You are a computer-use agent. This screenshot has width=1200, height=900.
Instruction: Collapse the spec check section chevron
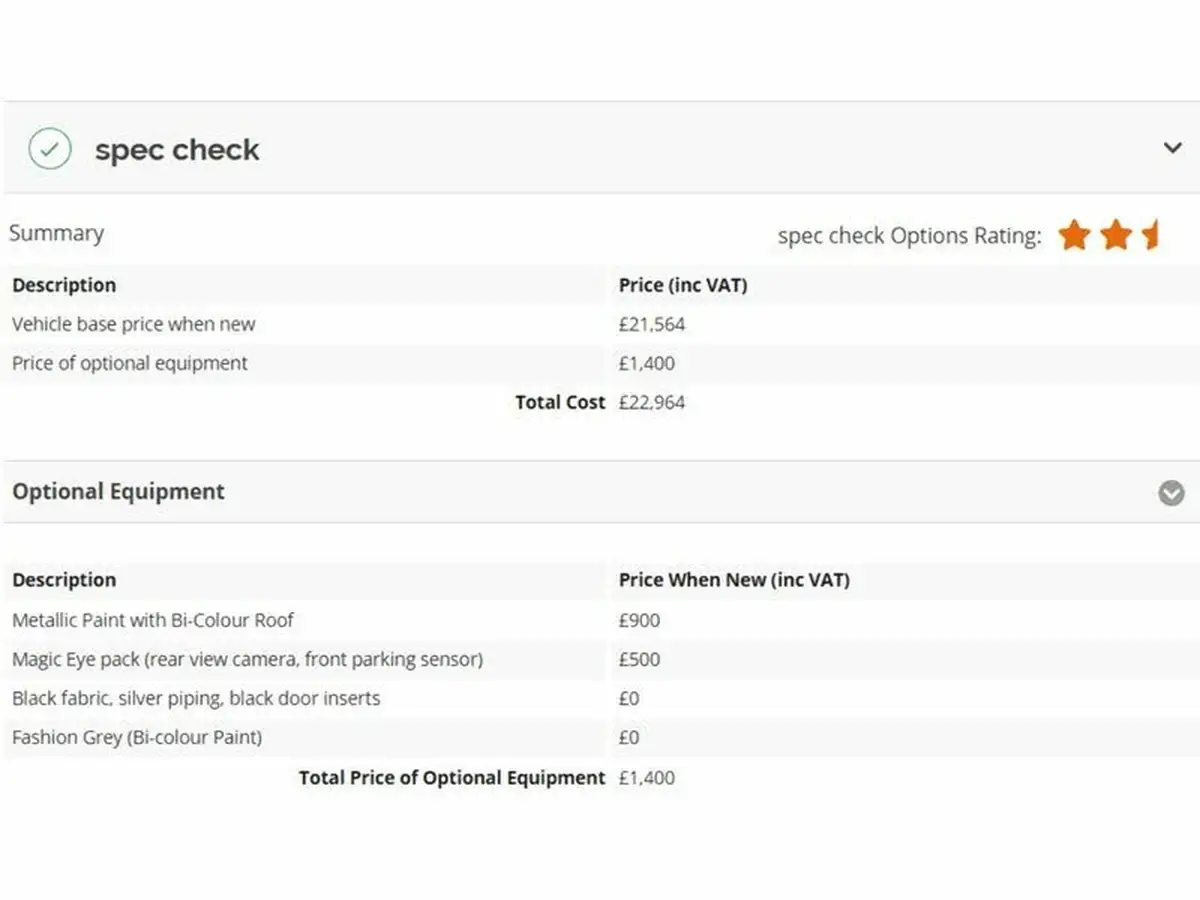(x=1172, y=148)
